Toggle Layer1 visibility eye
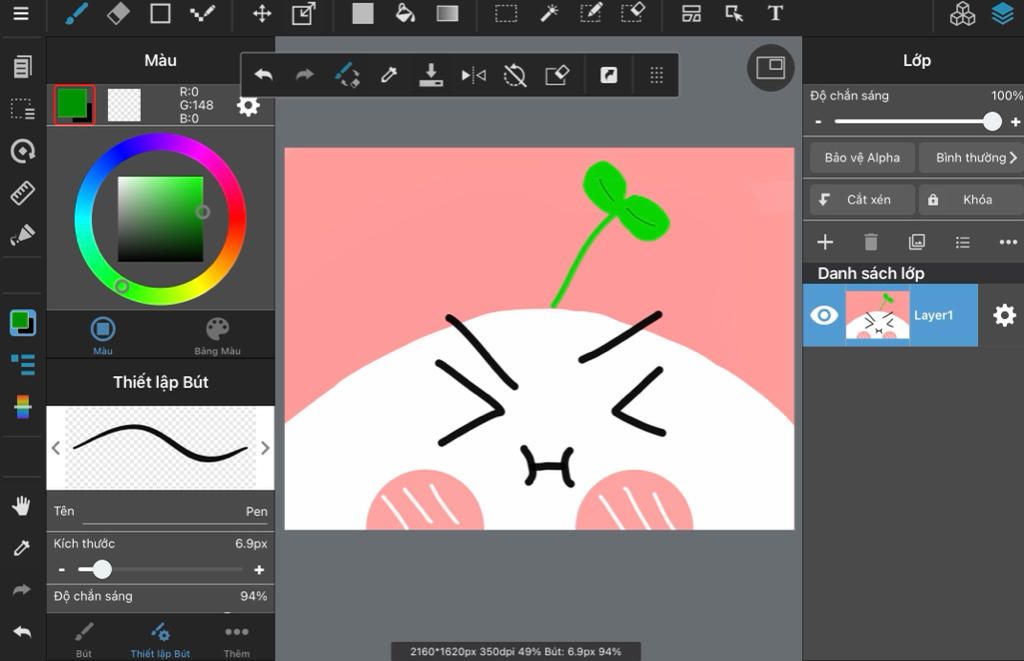Screen dimensions: 1024x661 pos(824,315)
